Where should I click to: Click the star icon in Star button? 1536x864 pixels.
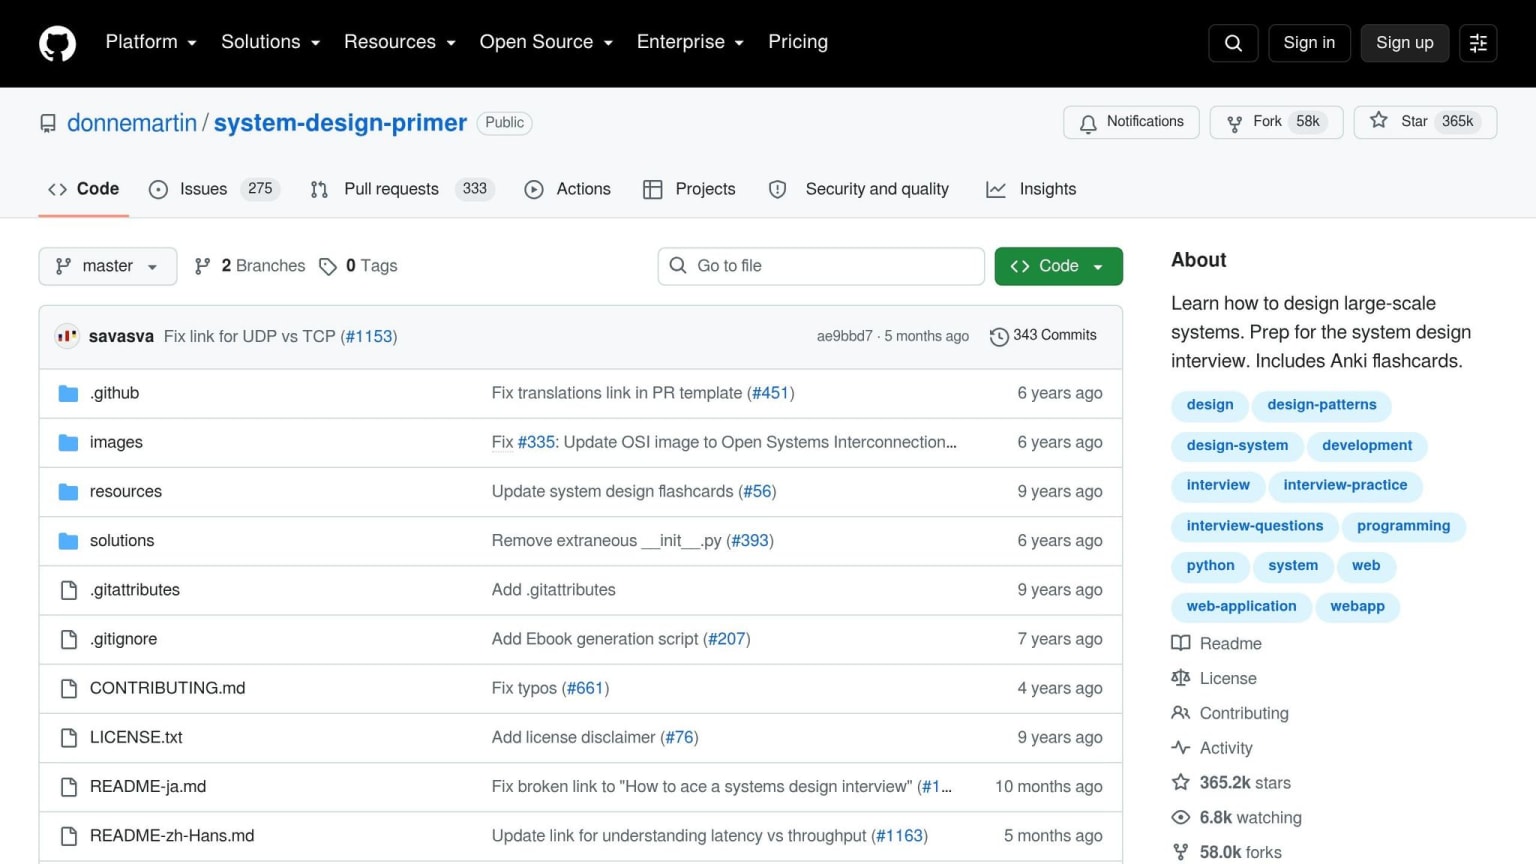pos(1379,121)
